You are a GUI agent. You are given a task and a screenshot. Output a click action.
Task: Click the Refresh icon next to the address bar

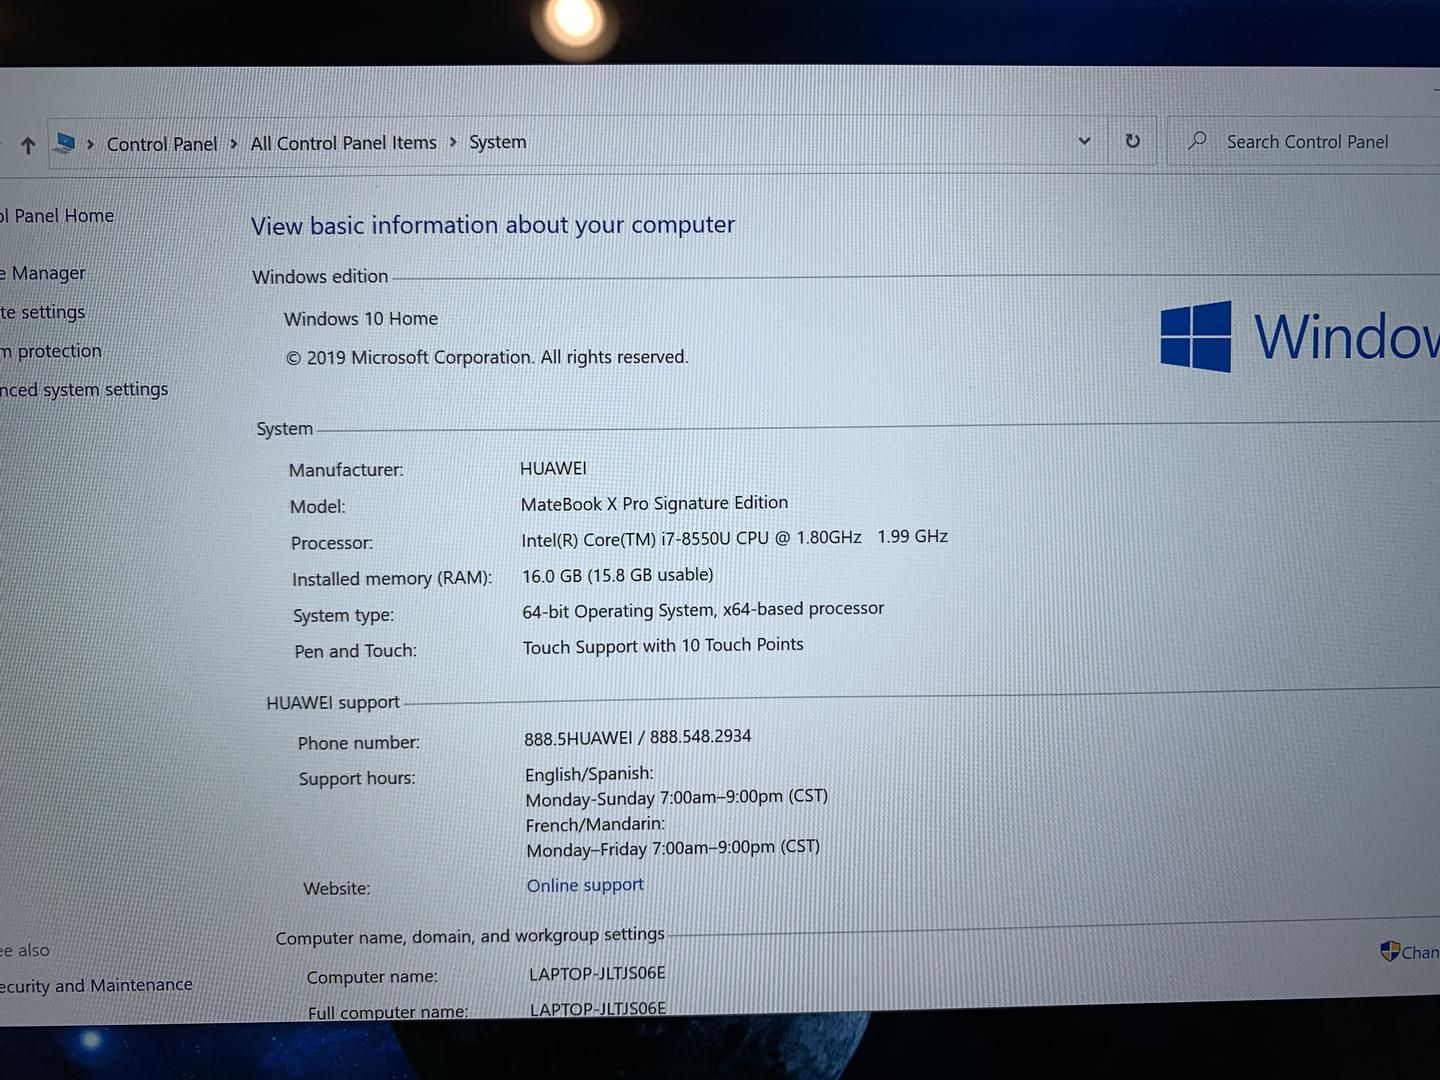[x=1133, y=141]
